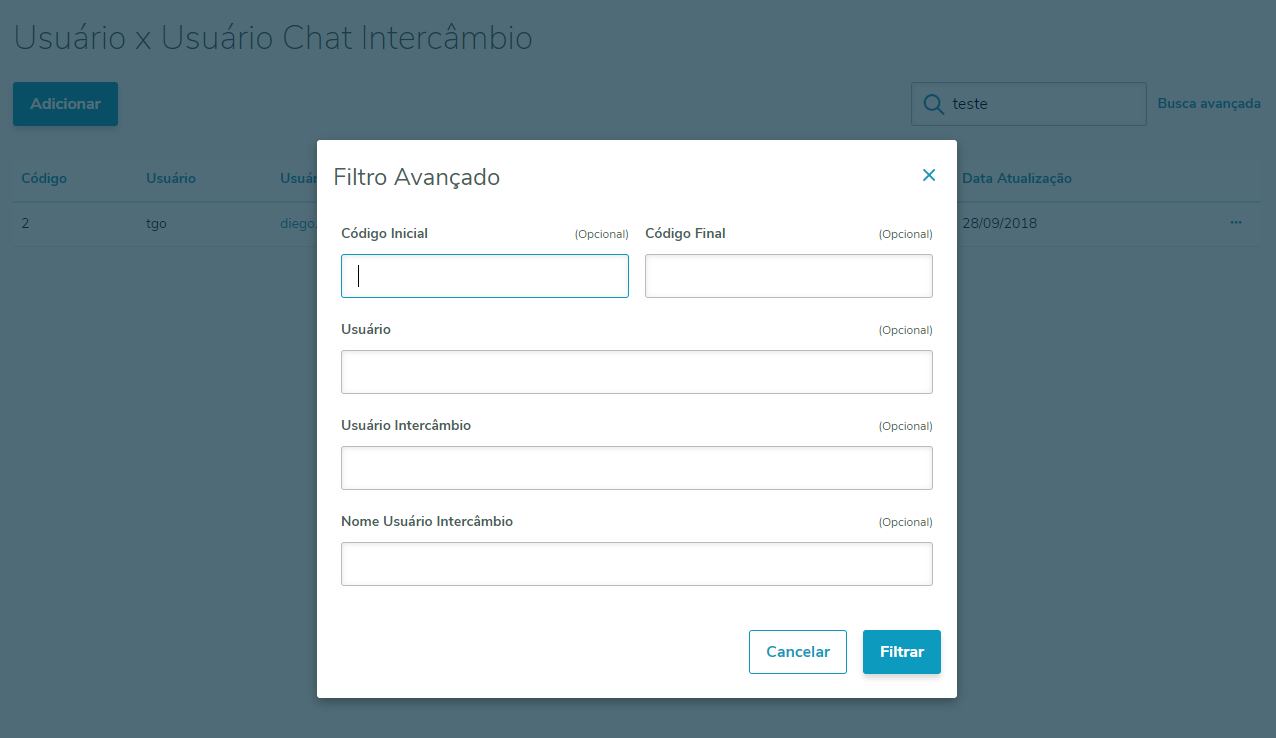Open the row actions three-dot menu

[x=1236, y=222]
